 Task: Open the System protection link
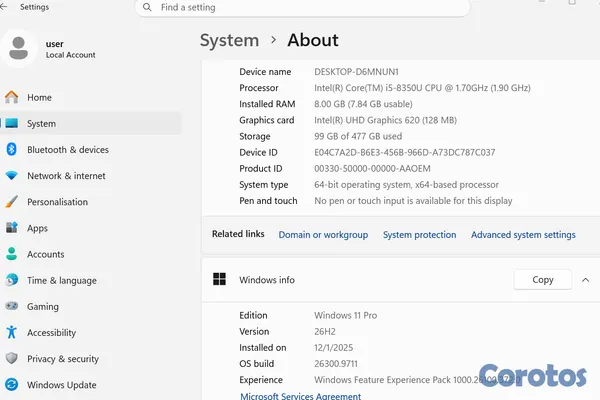coord(419,235)
